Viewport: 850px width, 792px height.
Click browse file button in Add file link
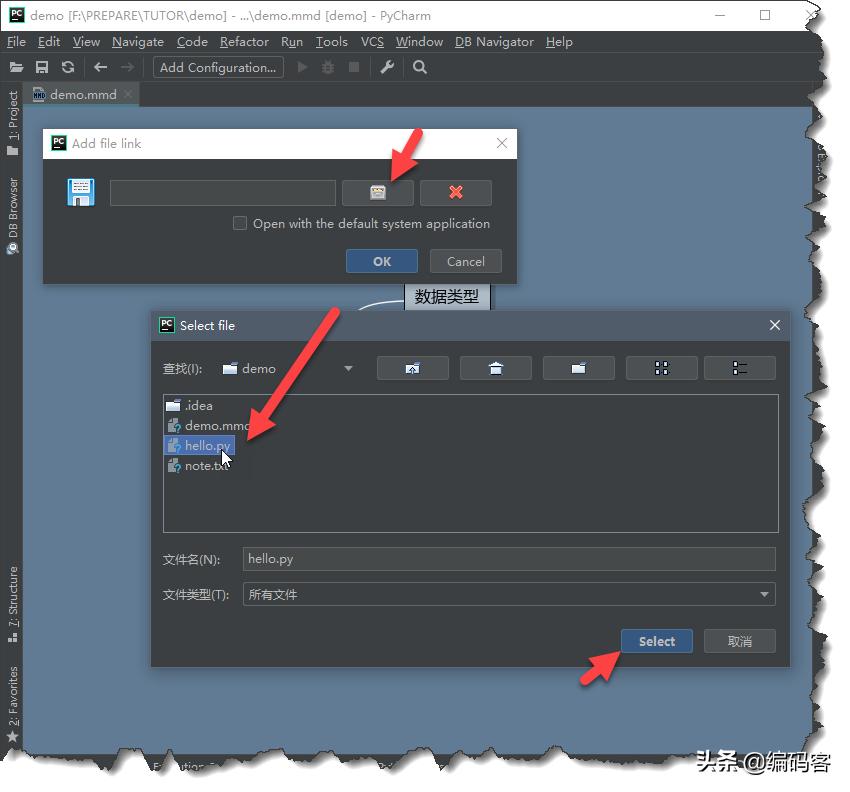pyautogui.click(x=378, y=192)
